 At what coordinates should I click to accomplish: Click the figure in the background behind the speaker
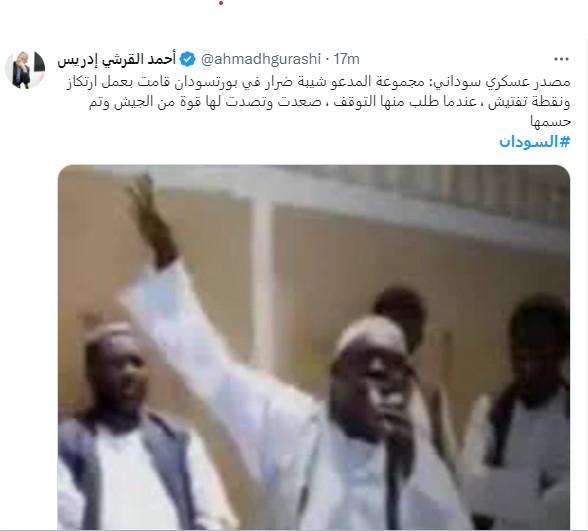401,311
